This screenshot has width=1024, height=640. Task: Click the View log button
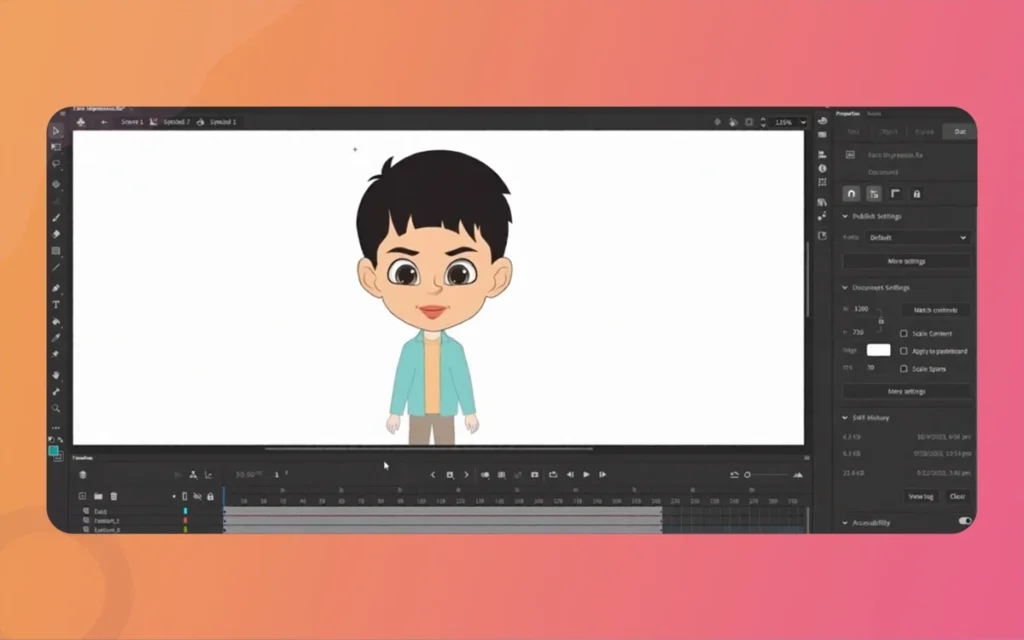920,496
